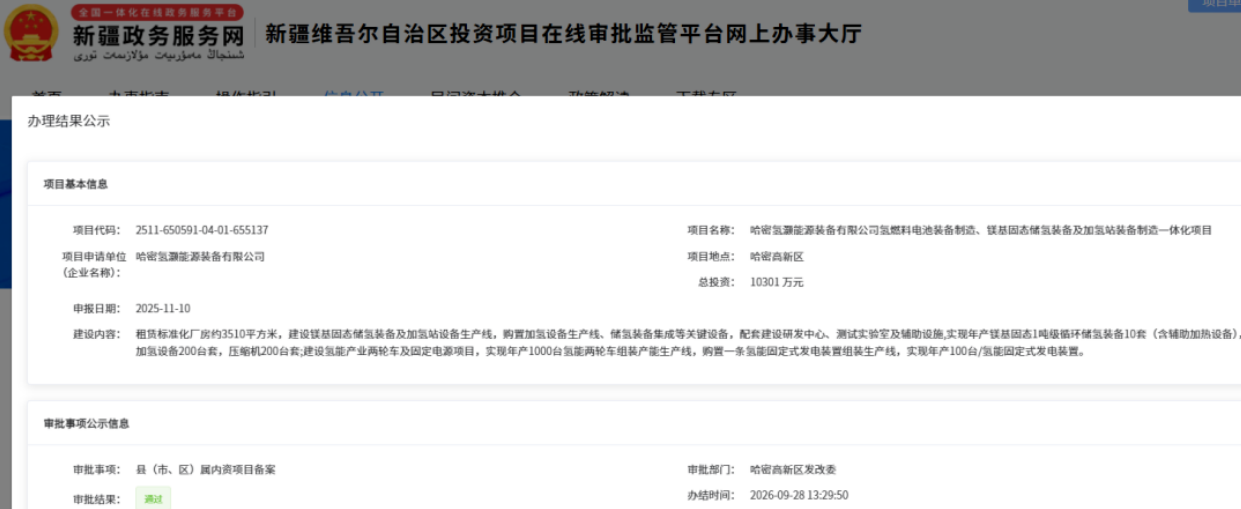Screen dimensions: 1241x509
Task: Open the 办事指南 navigation tab
Action: pos(139,96)
